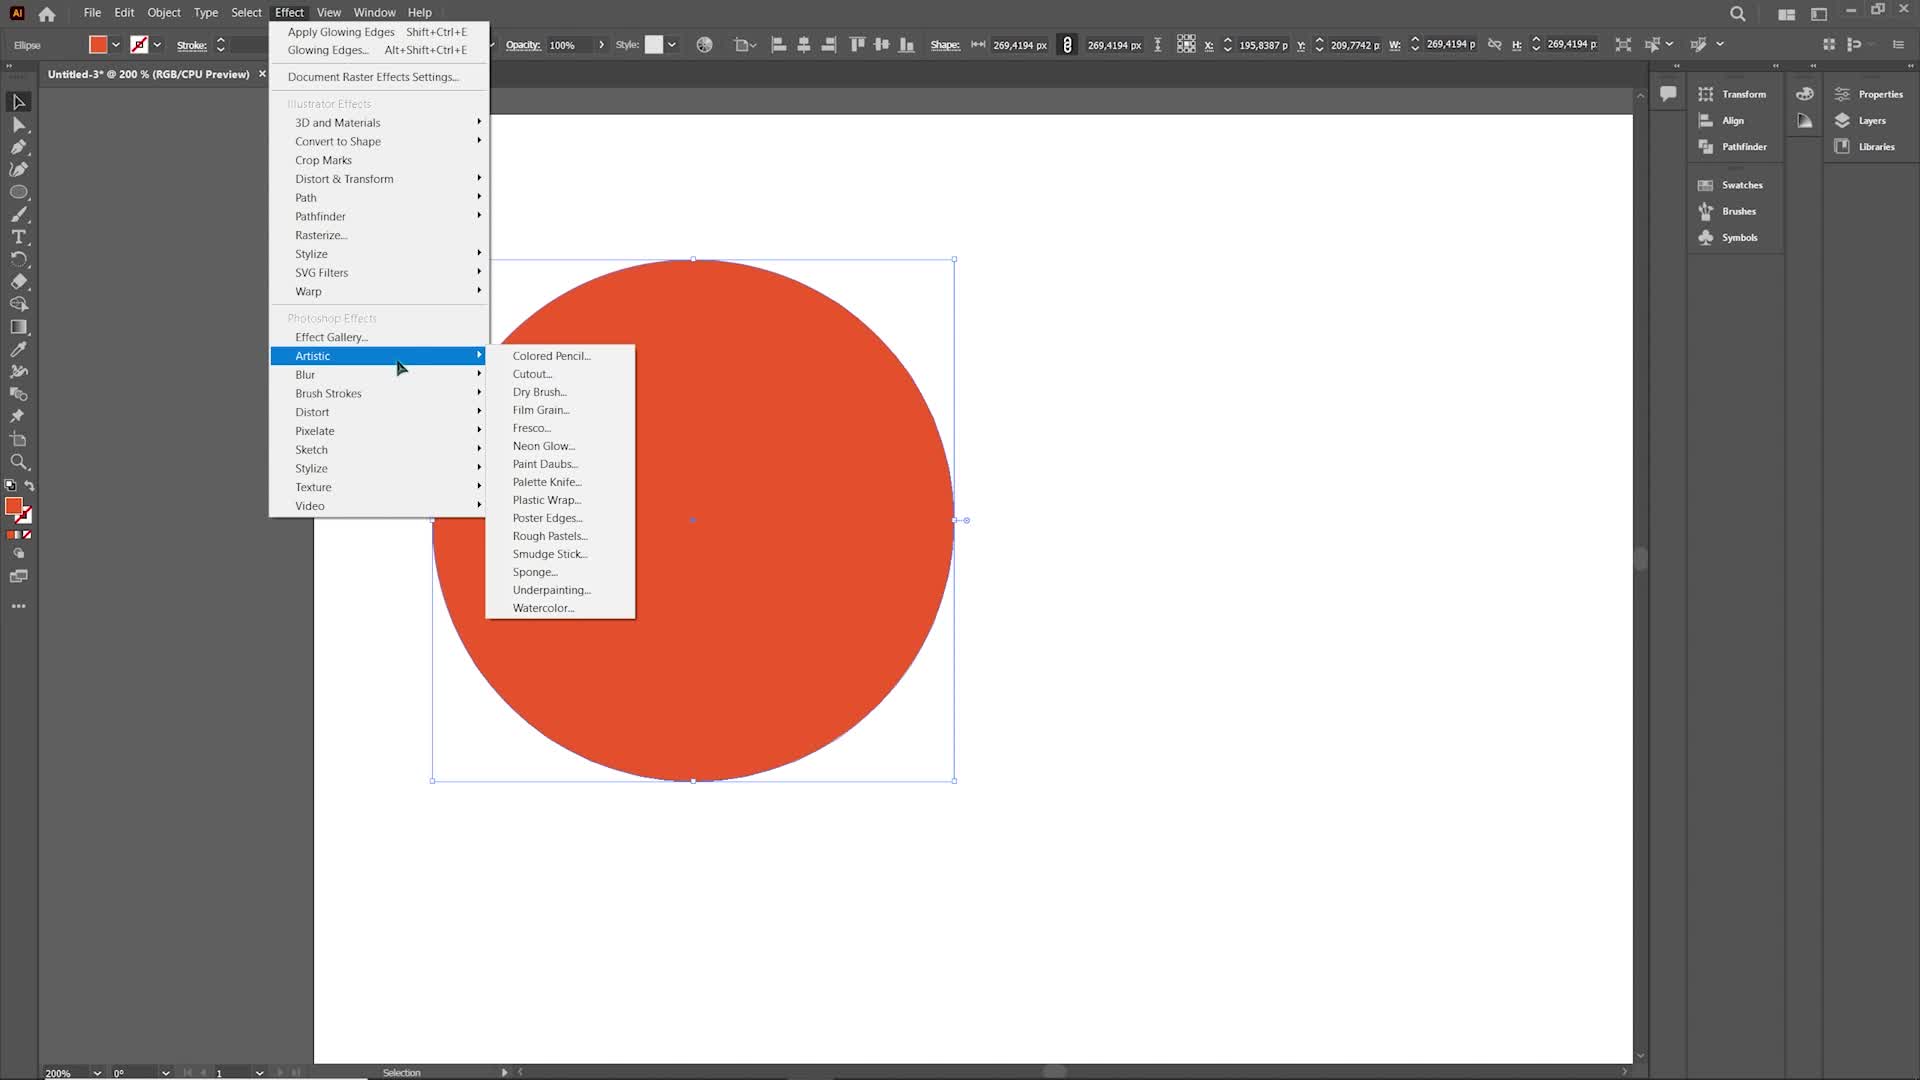
Task: Toggle the Change Screen Mode button
Action: (18, 576)
